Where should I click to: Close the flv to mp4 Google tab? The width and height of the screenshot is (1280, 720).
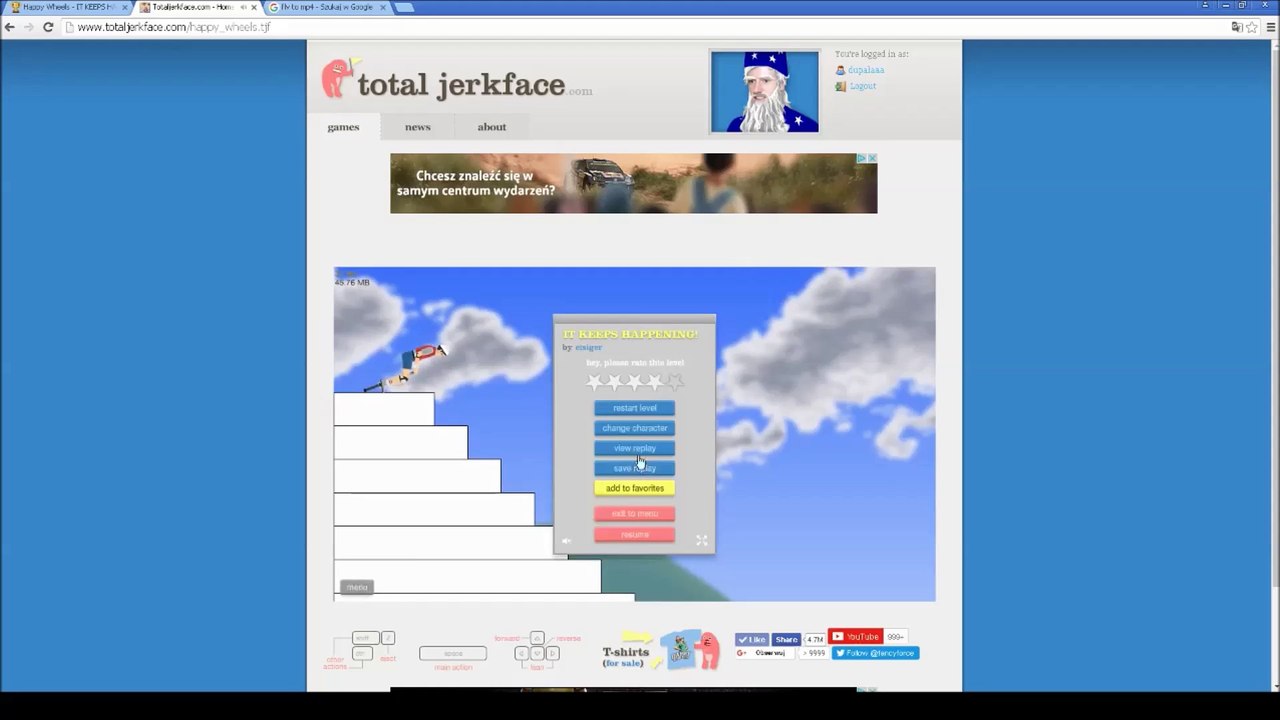383,7
